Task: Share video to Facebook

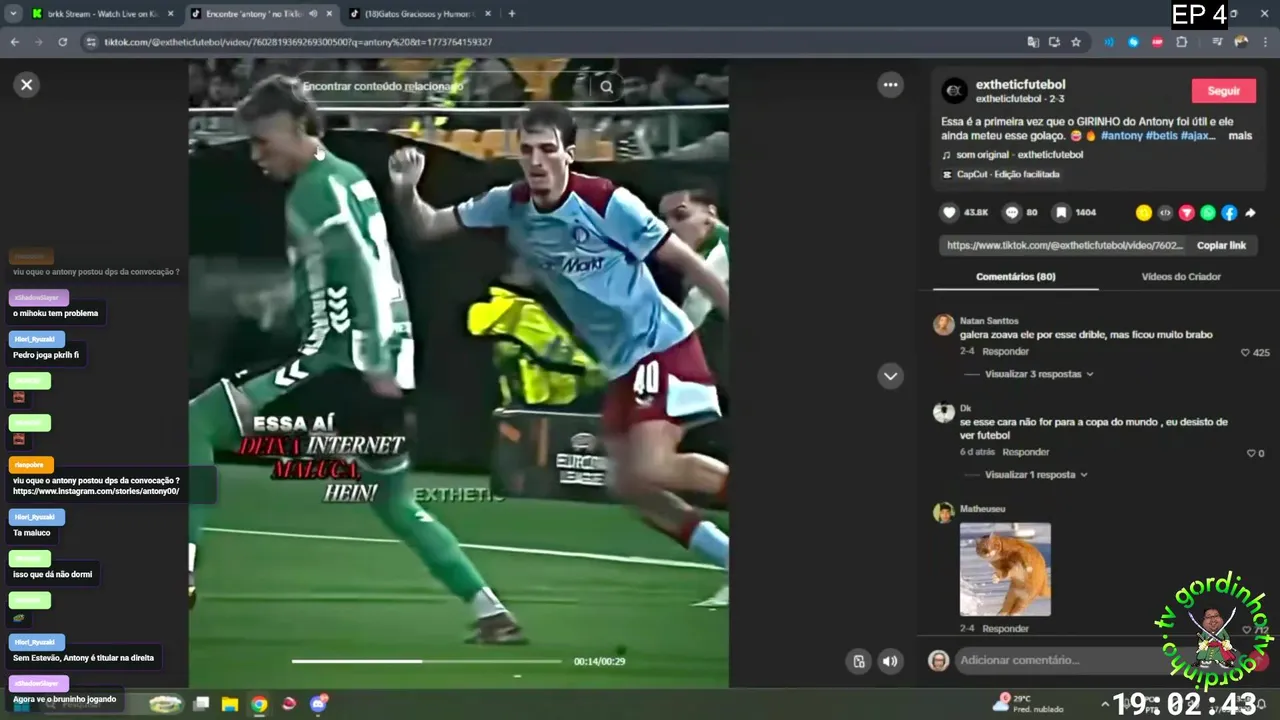Action: pyautogui.click(x=1229, y=213)
